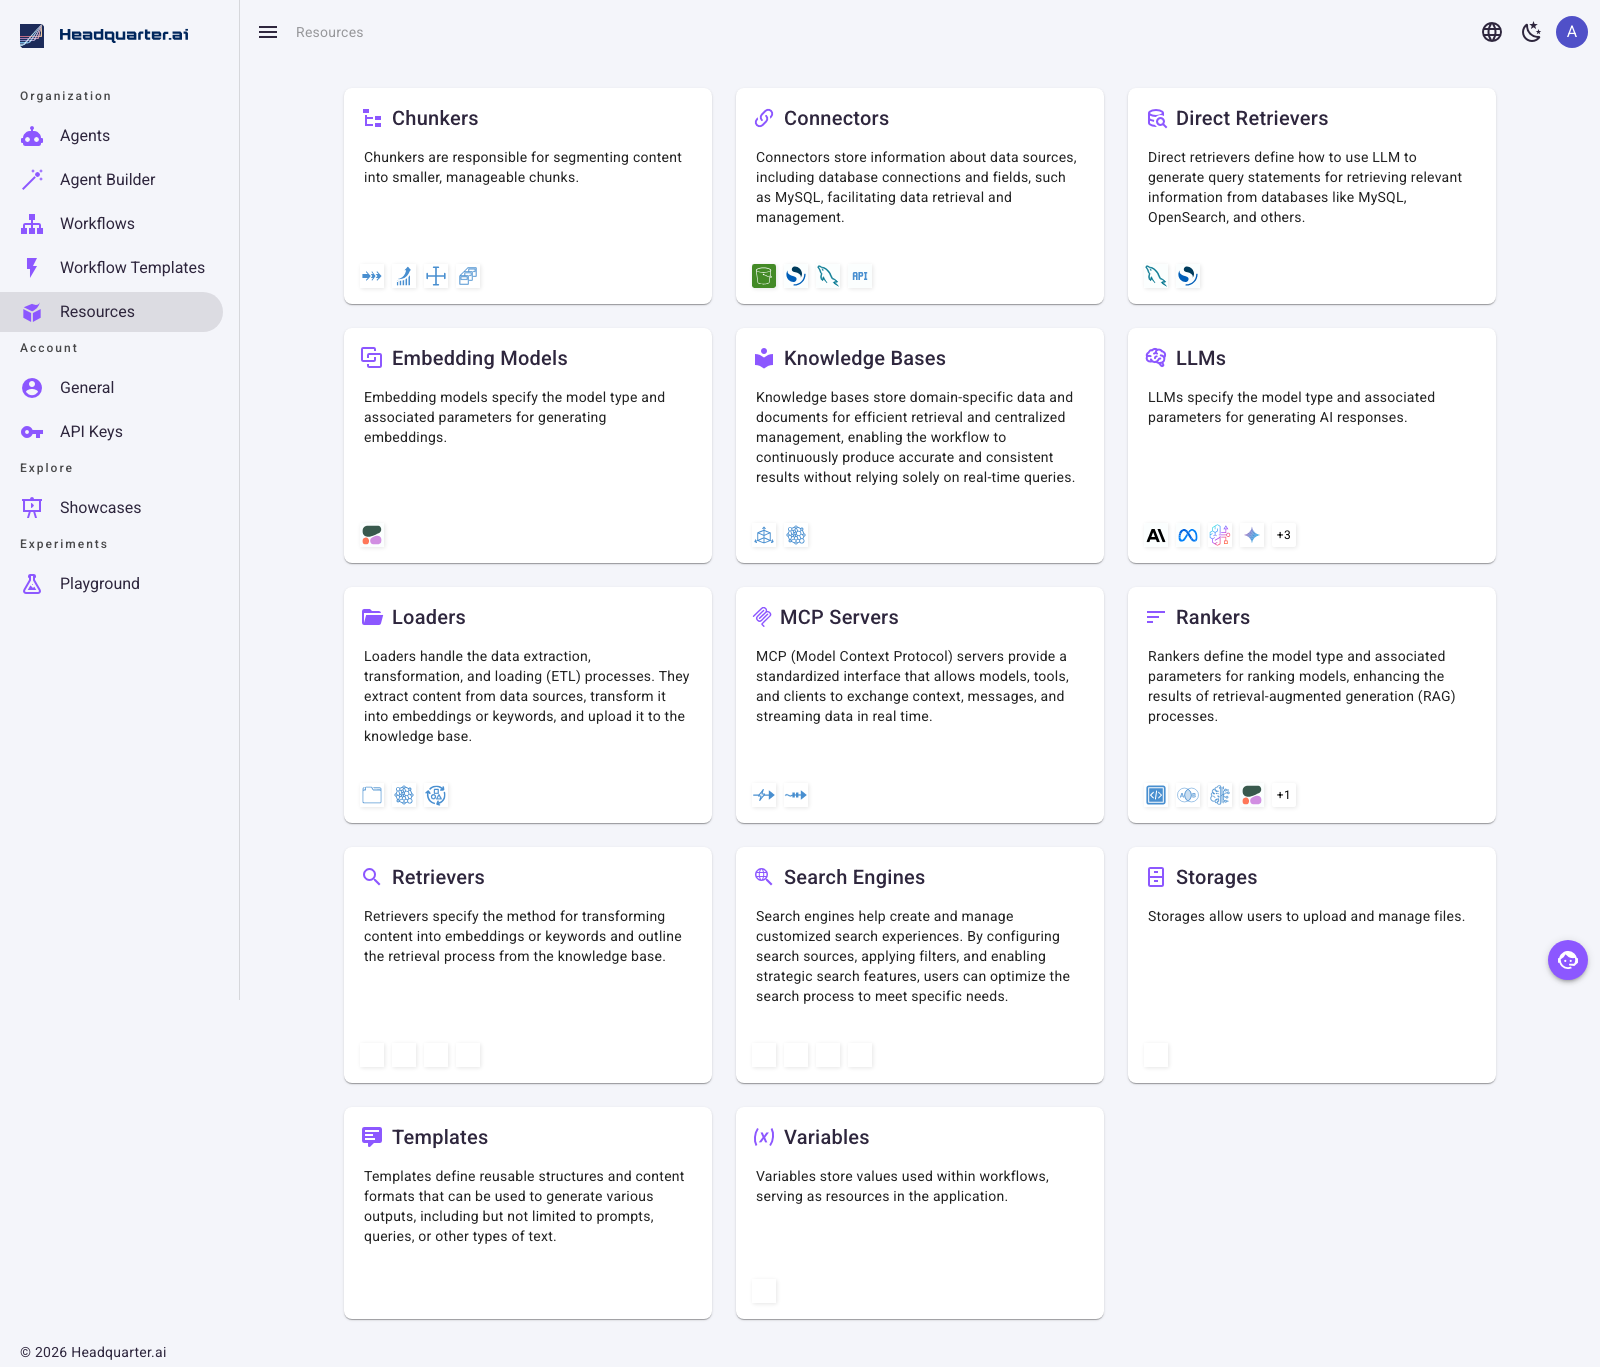Click the MySQL dolphin icon in Connectors
Screen dimensions: 1600x1367
click(x=828, y=276)
